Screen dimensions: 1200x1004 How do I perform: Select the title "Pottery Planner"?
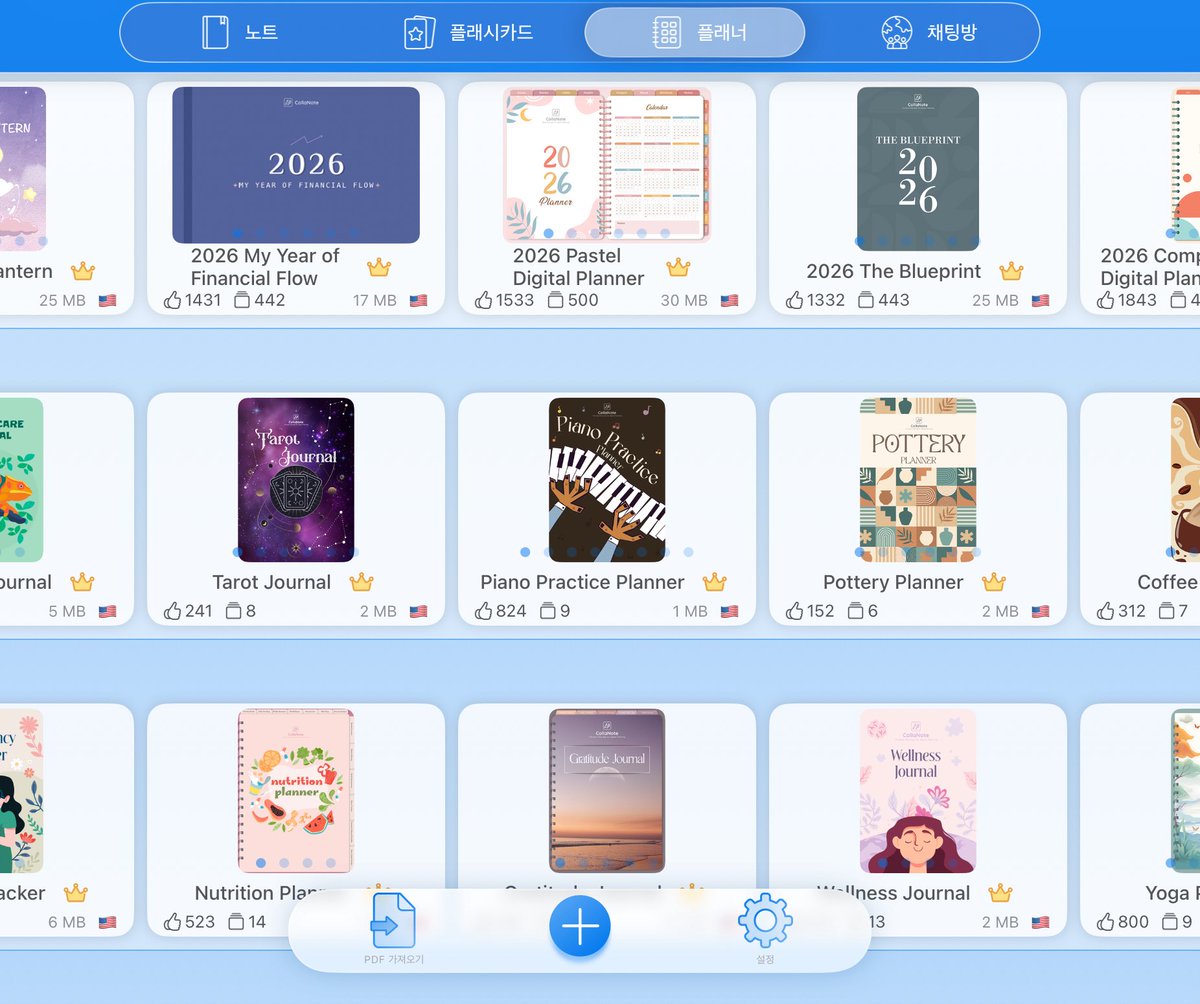coord(893,582)
